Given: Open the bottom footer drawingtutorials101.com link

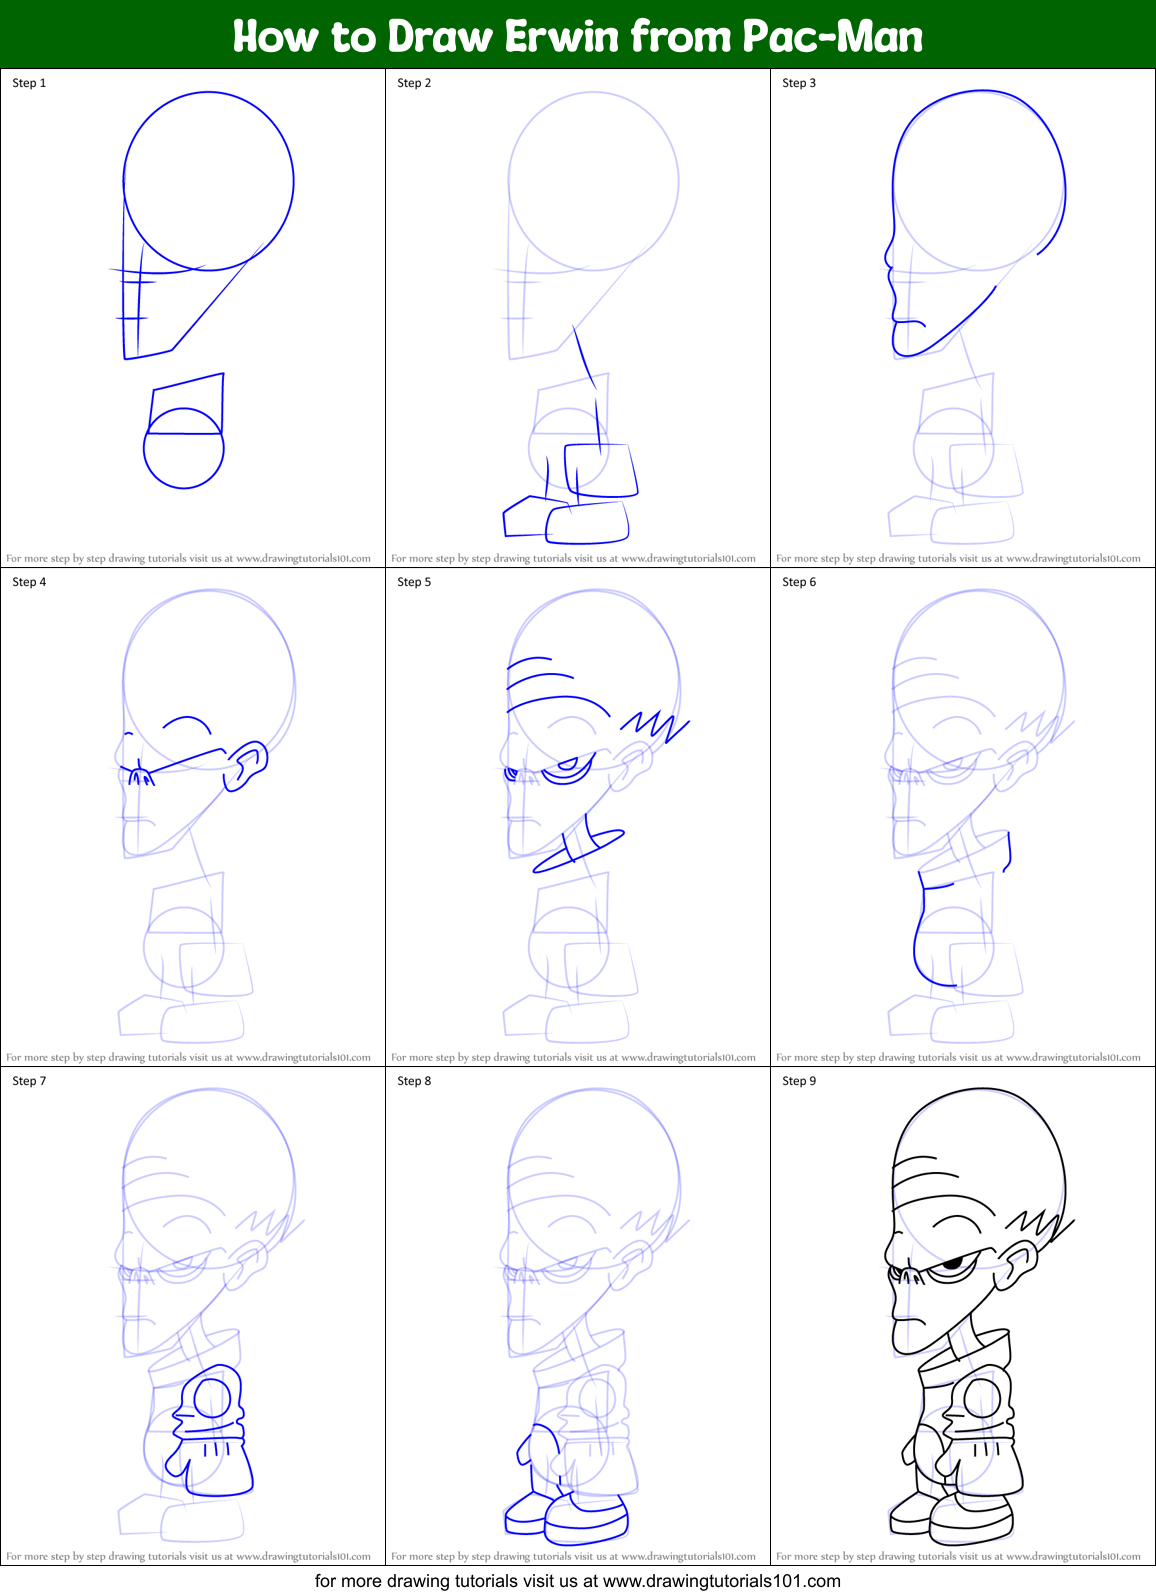Looking at the screenshot, I should [578, 1581].
